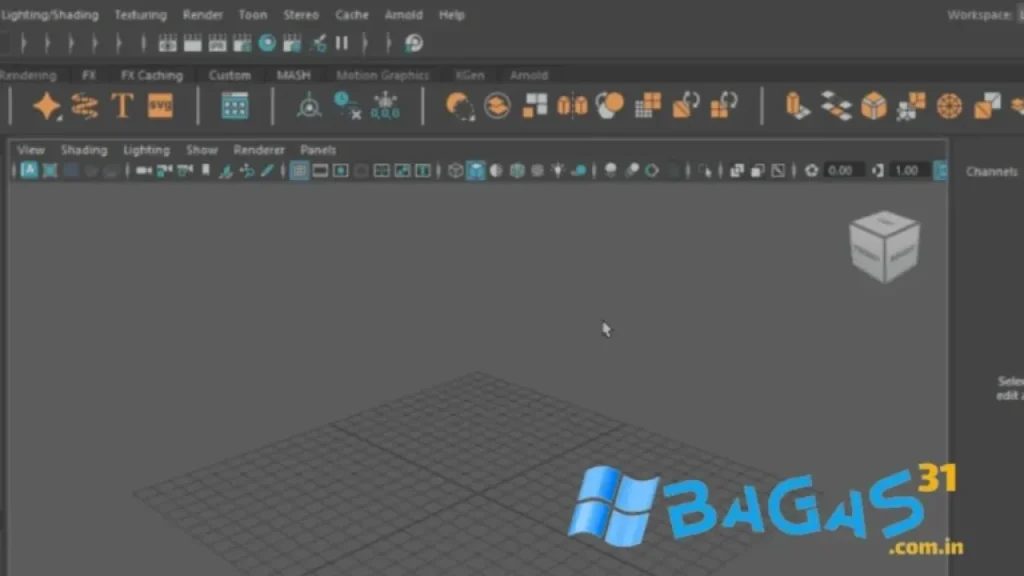The width and height of the screenshot is (1024, 576).
Task: Click overlapping orange and grey circles icon
Action: pos(610,105)
